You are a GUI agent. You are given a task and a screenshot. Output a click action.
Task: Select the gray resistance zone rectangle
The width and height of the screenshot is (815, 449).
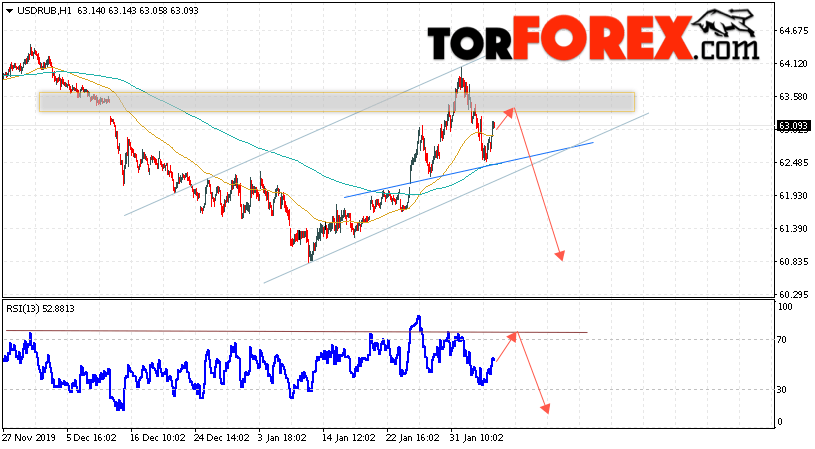pos(337,102)
